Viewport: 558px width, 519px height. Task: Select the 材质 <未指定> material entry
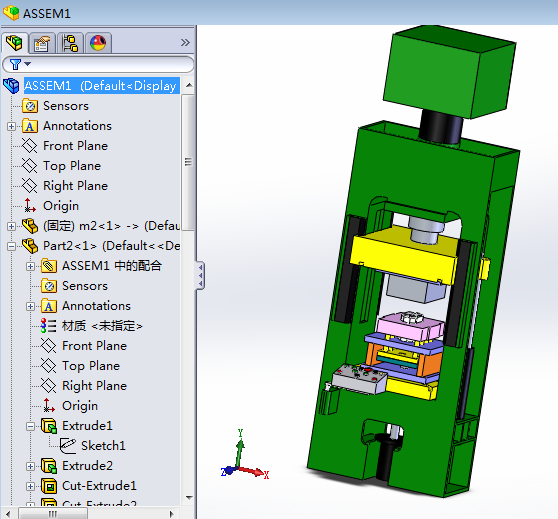(102, 326)
